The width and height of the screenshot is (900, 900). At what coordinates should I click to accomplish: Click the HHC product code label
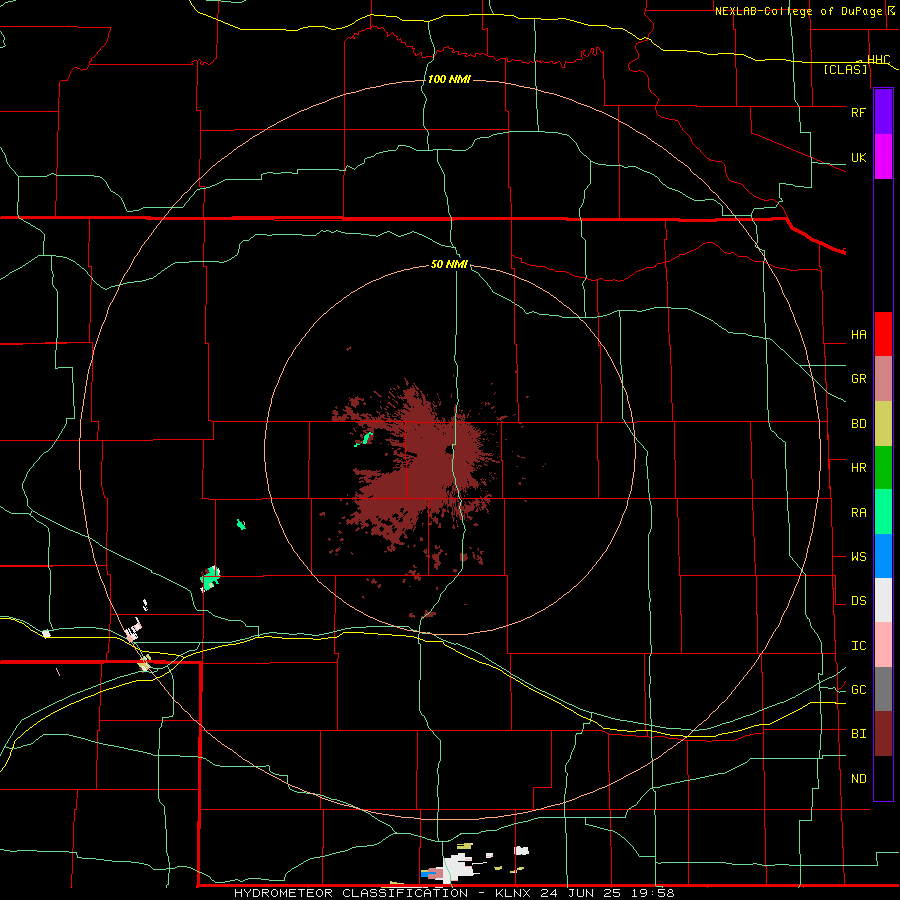tap(878, 60)
